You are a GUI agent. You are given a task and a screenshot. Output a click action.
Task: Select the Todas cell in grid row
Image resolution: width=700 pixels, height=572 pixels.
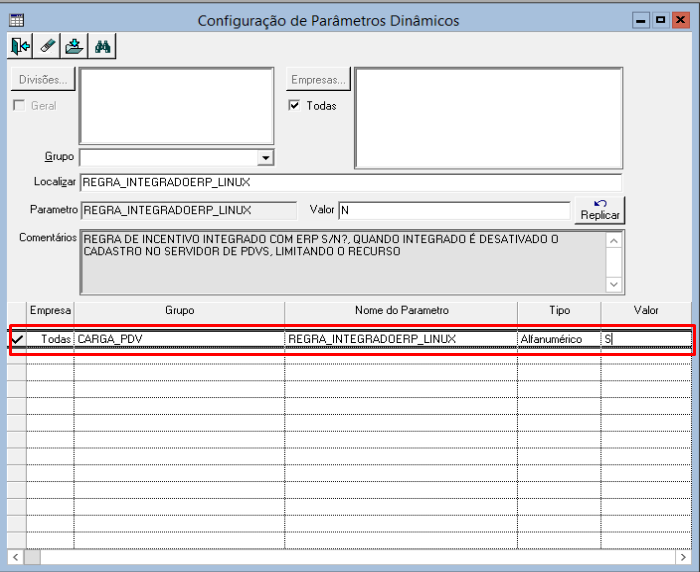50,339
